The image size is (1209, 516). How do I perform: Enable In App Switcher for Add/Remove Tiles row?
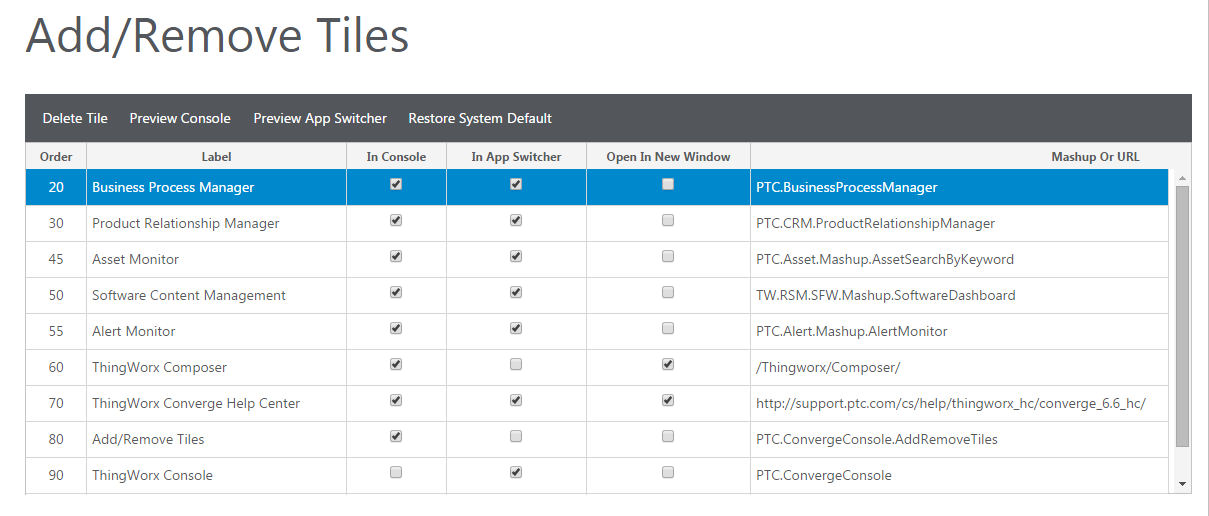click(516, 436)
